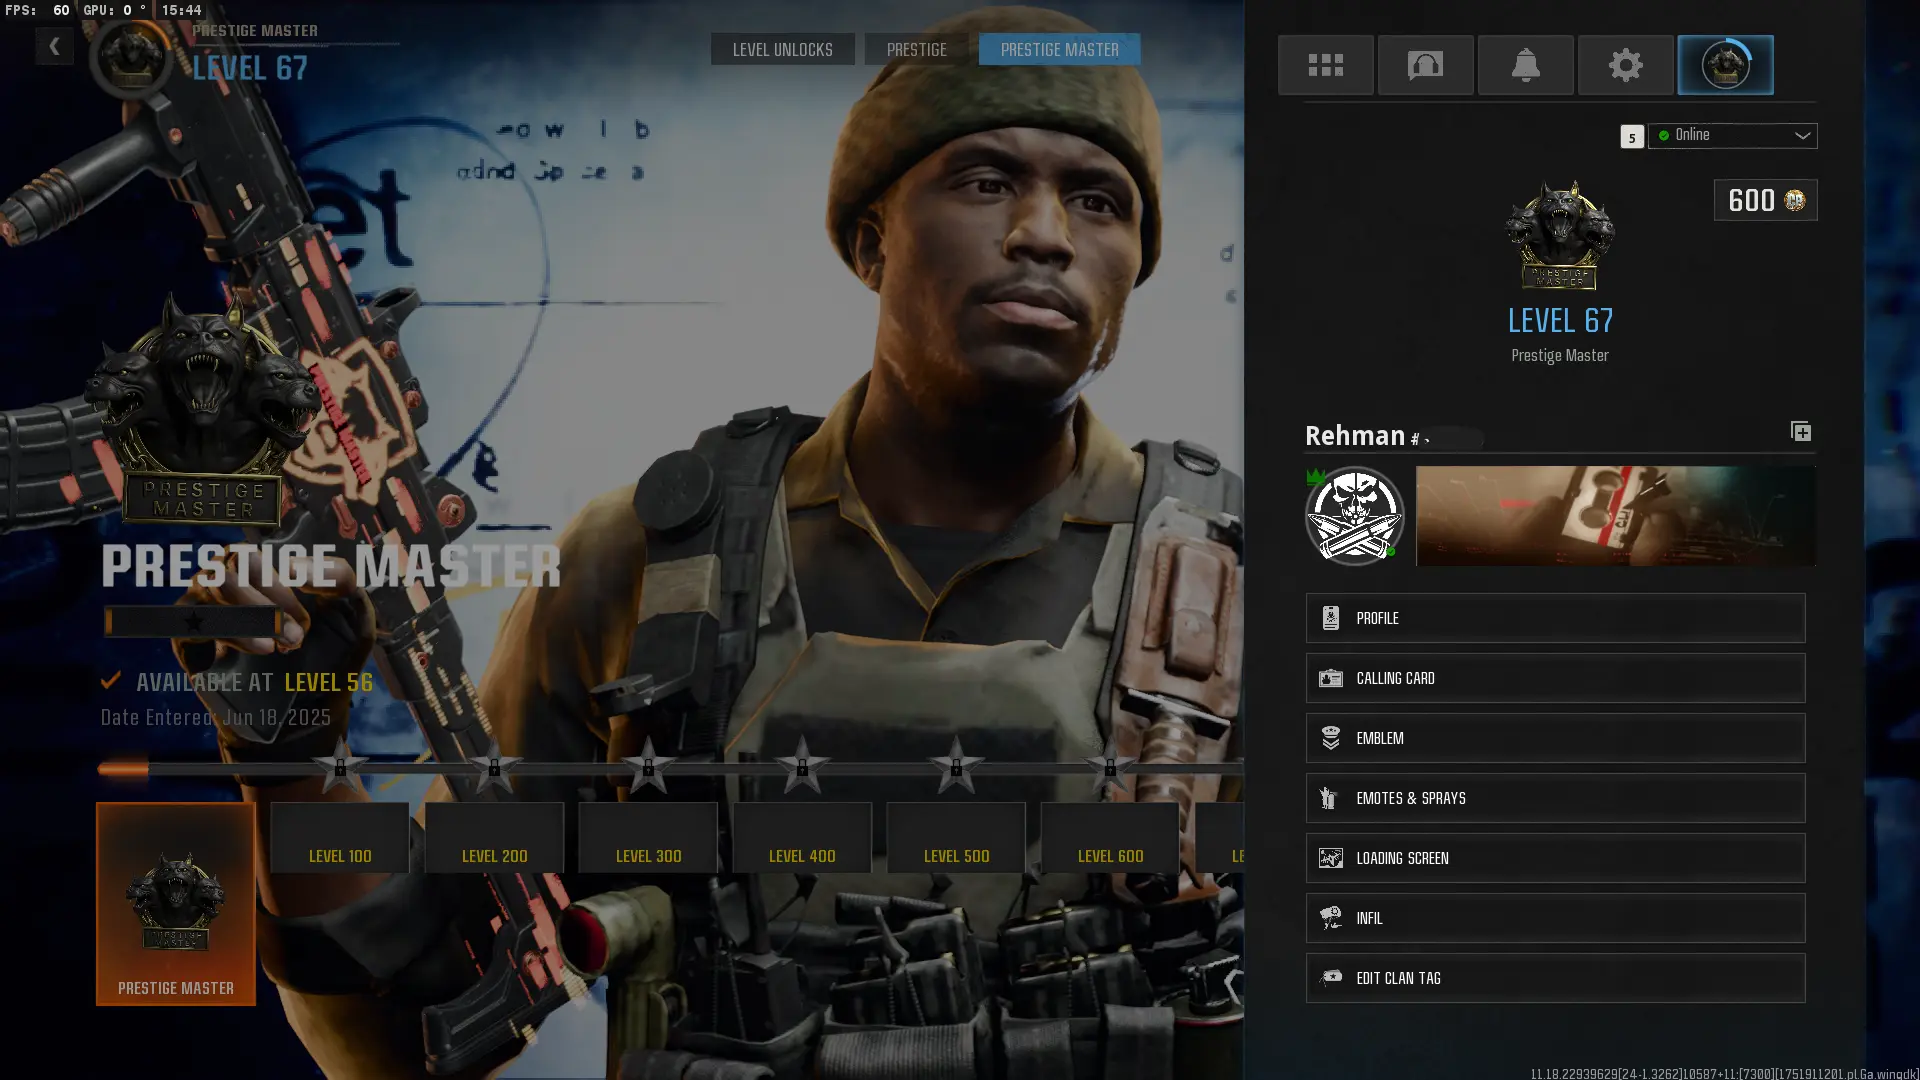Open the Profile menu entry
This screenshot has height=1080, width=1920.
click(x=1554, y=618)
